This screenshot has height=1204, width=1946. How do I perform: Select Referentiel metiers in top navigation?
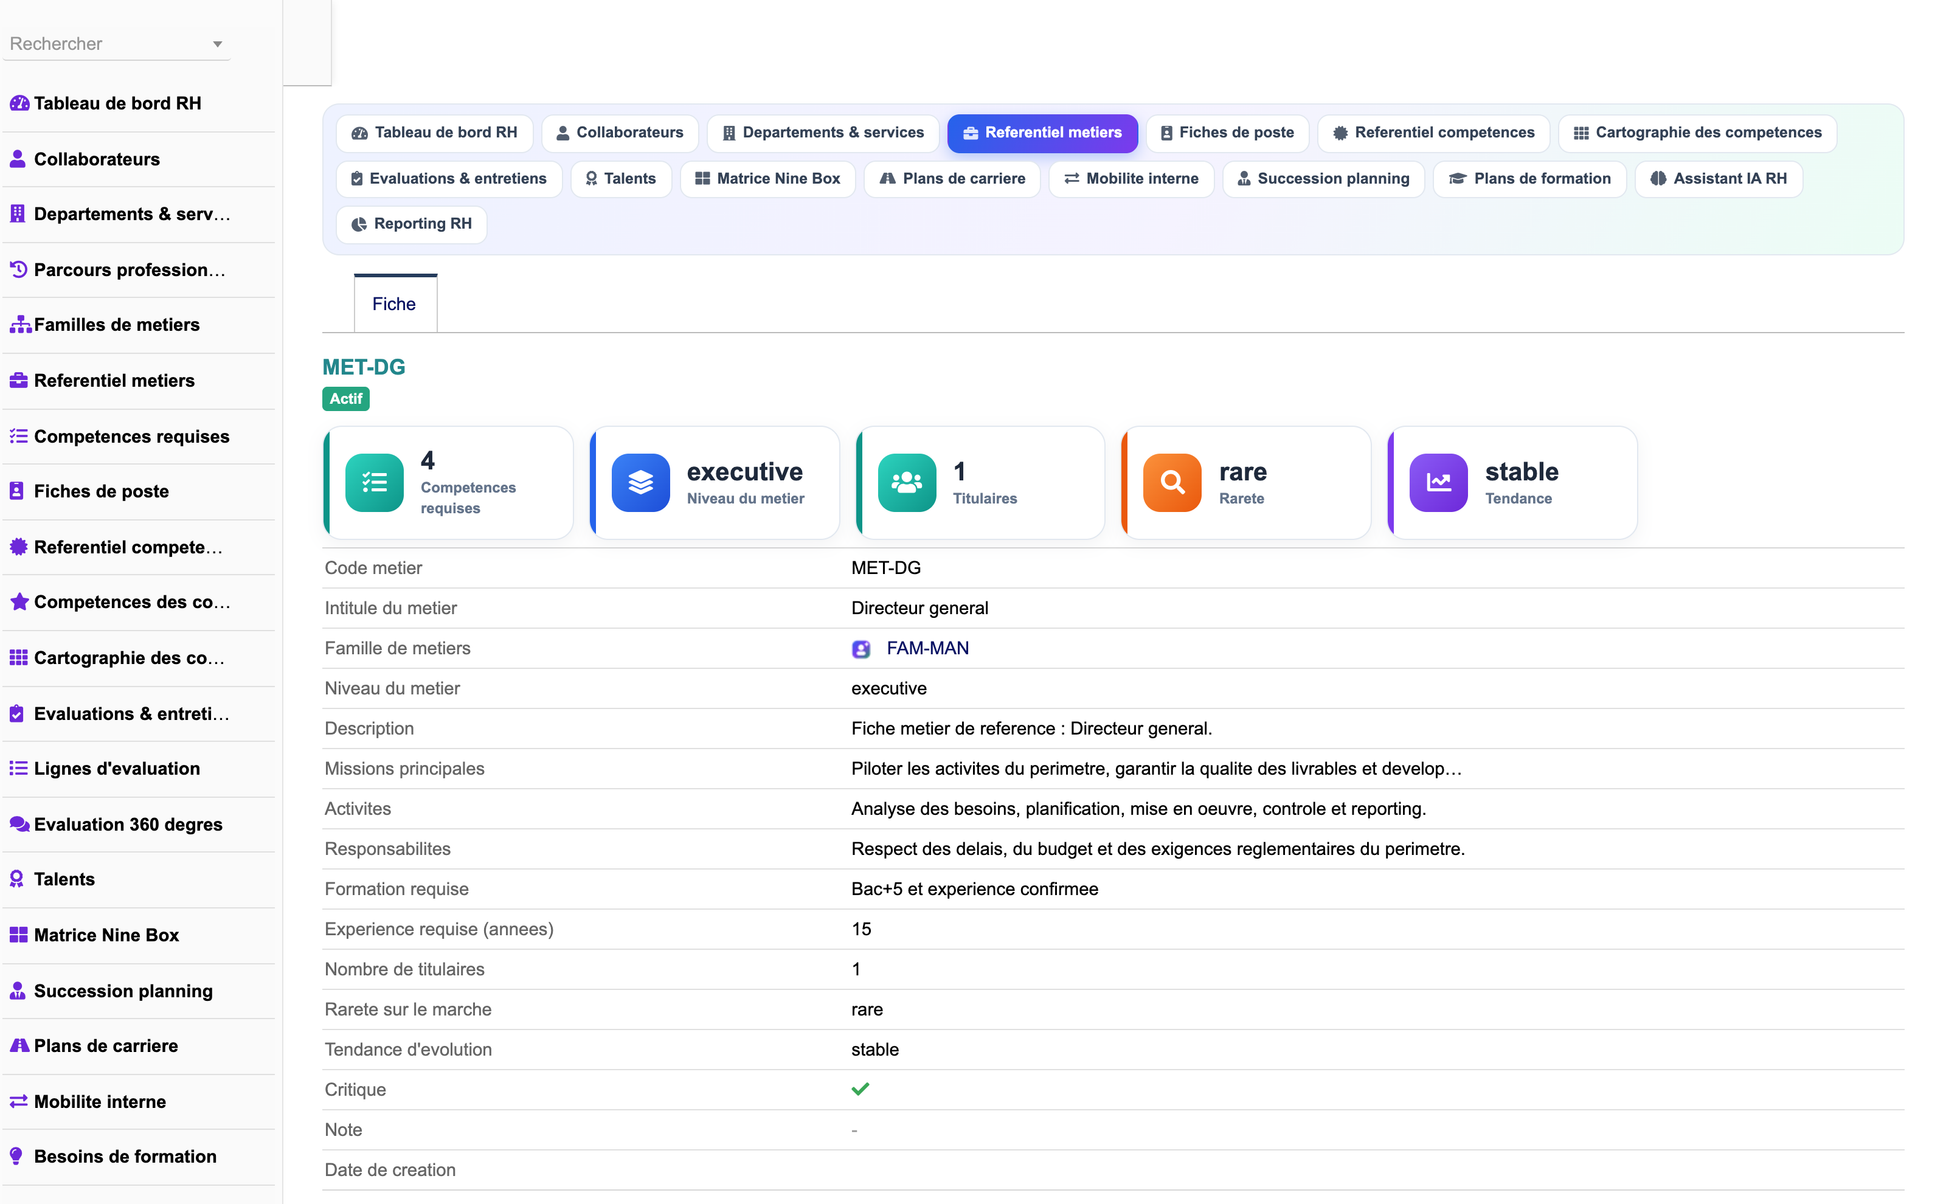1042,133
